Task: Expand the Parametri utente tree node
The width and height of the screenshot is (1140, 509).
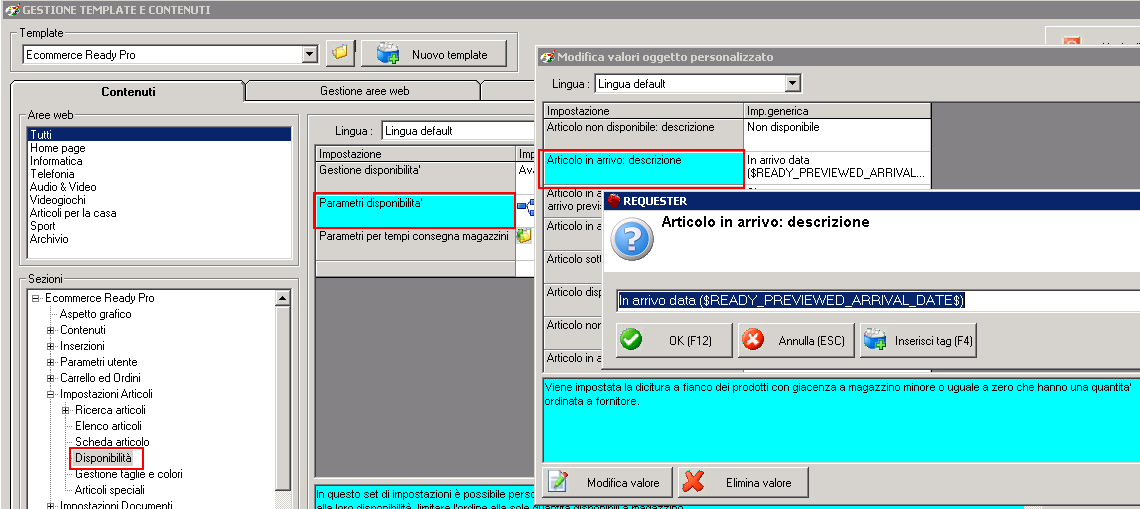Action: 50,362
